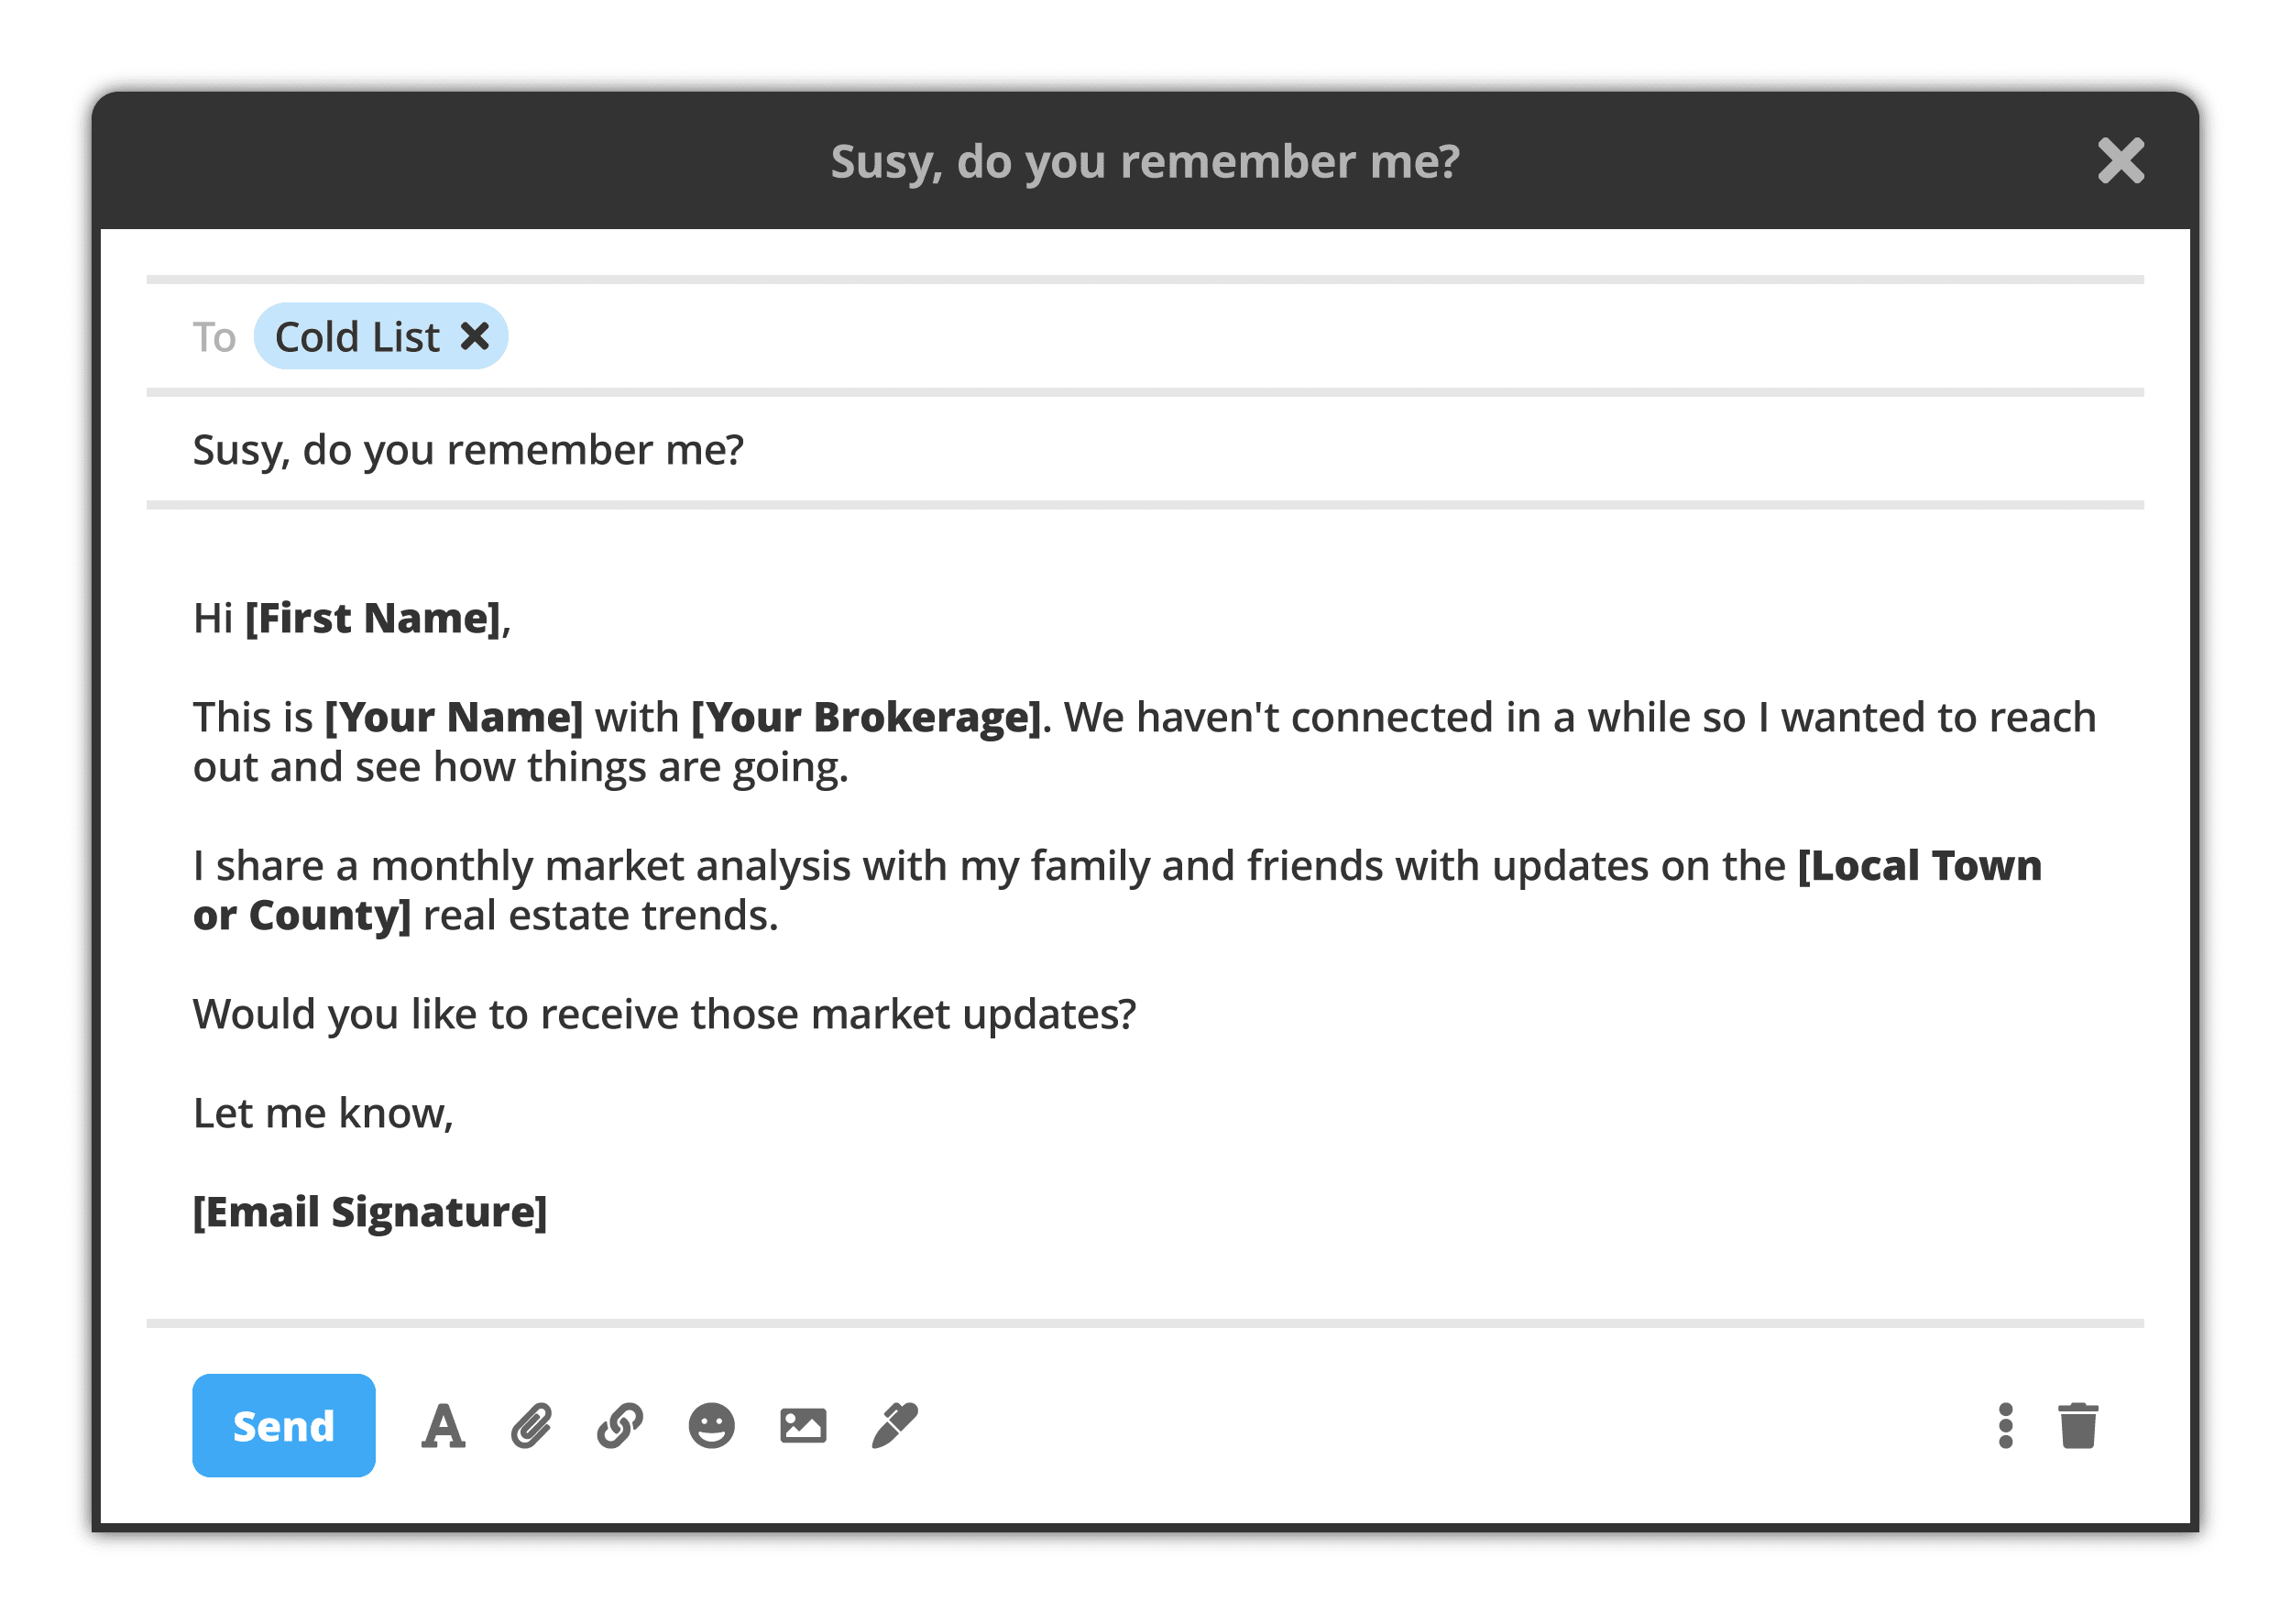Image resolution: width=2291 pixels, height=1624 pixels.
Task: Click the pen signature icon
Action: pos(895,1425)
